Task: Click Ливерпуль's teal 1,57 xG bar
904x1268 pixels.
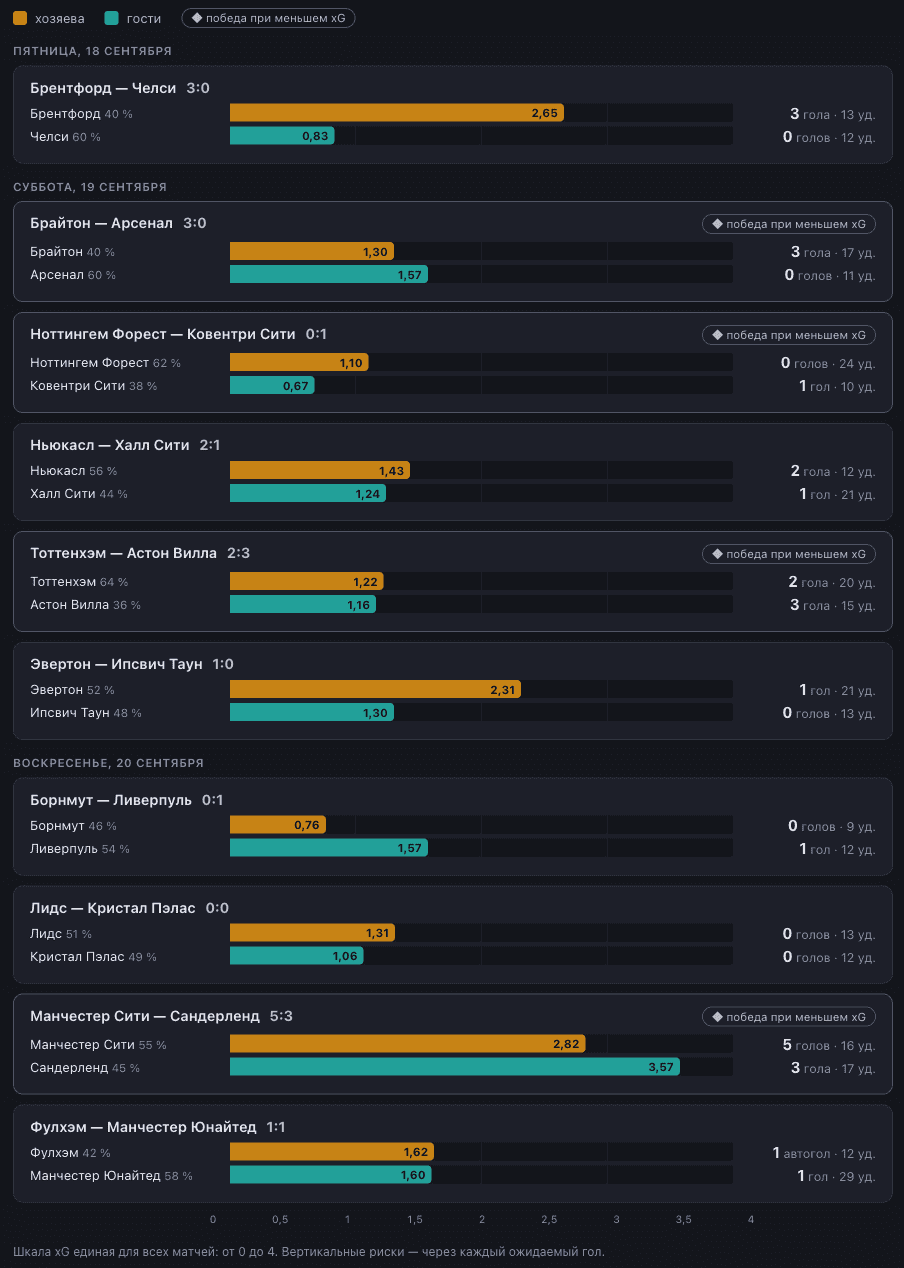Action: 329,848
